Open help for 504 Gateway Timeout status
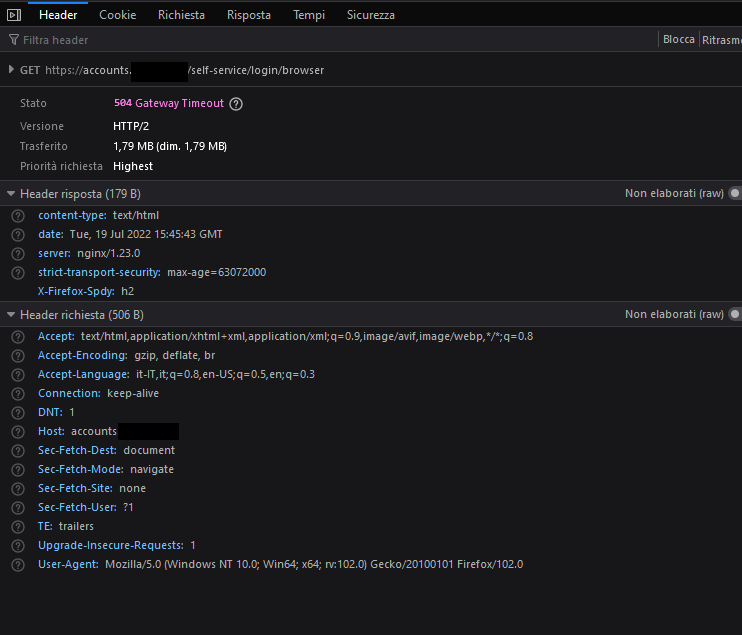Image resolution: width=742 pixels, height=635 pixels. click(x=236, y=104)
